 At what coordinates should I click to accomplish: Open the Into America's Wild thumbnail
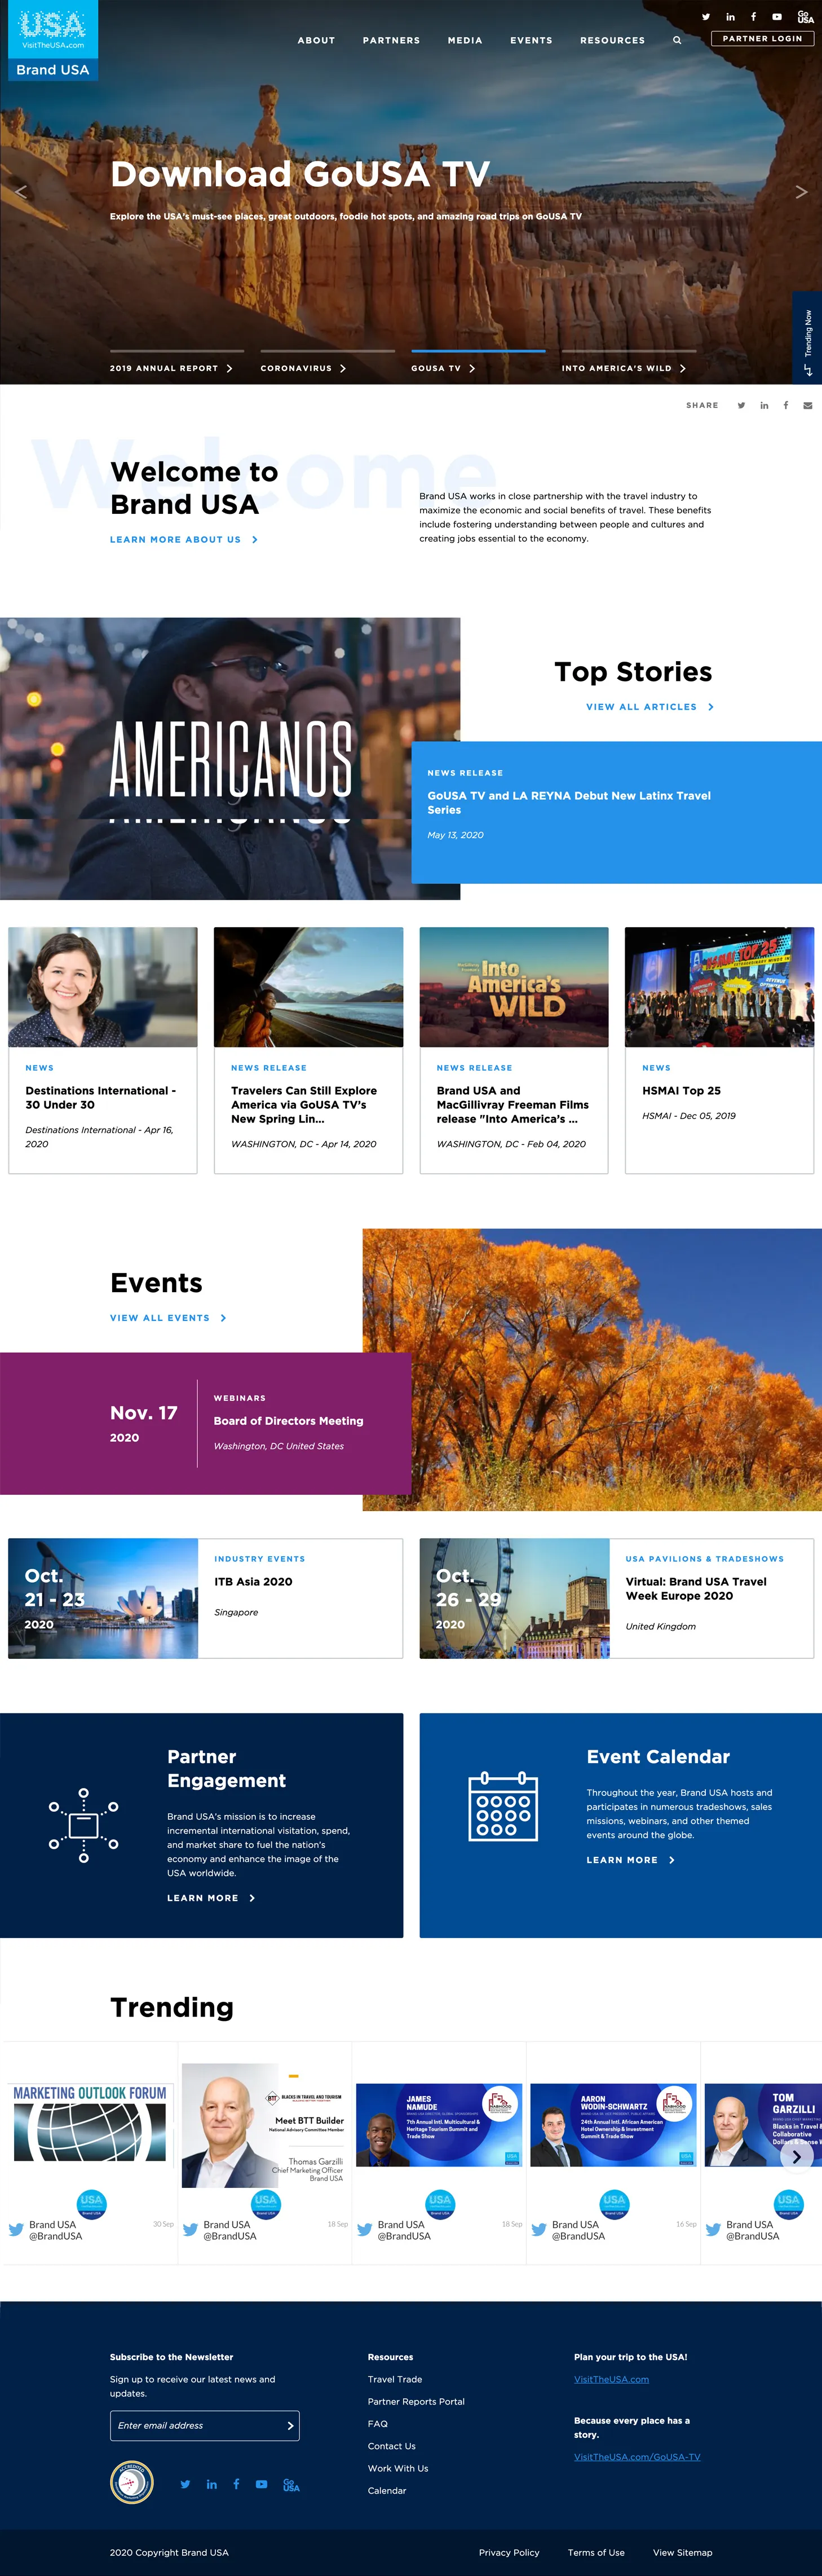(x=513, y=987)
